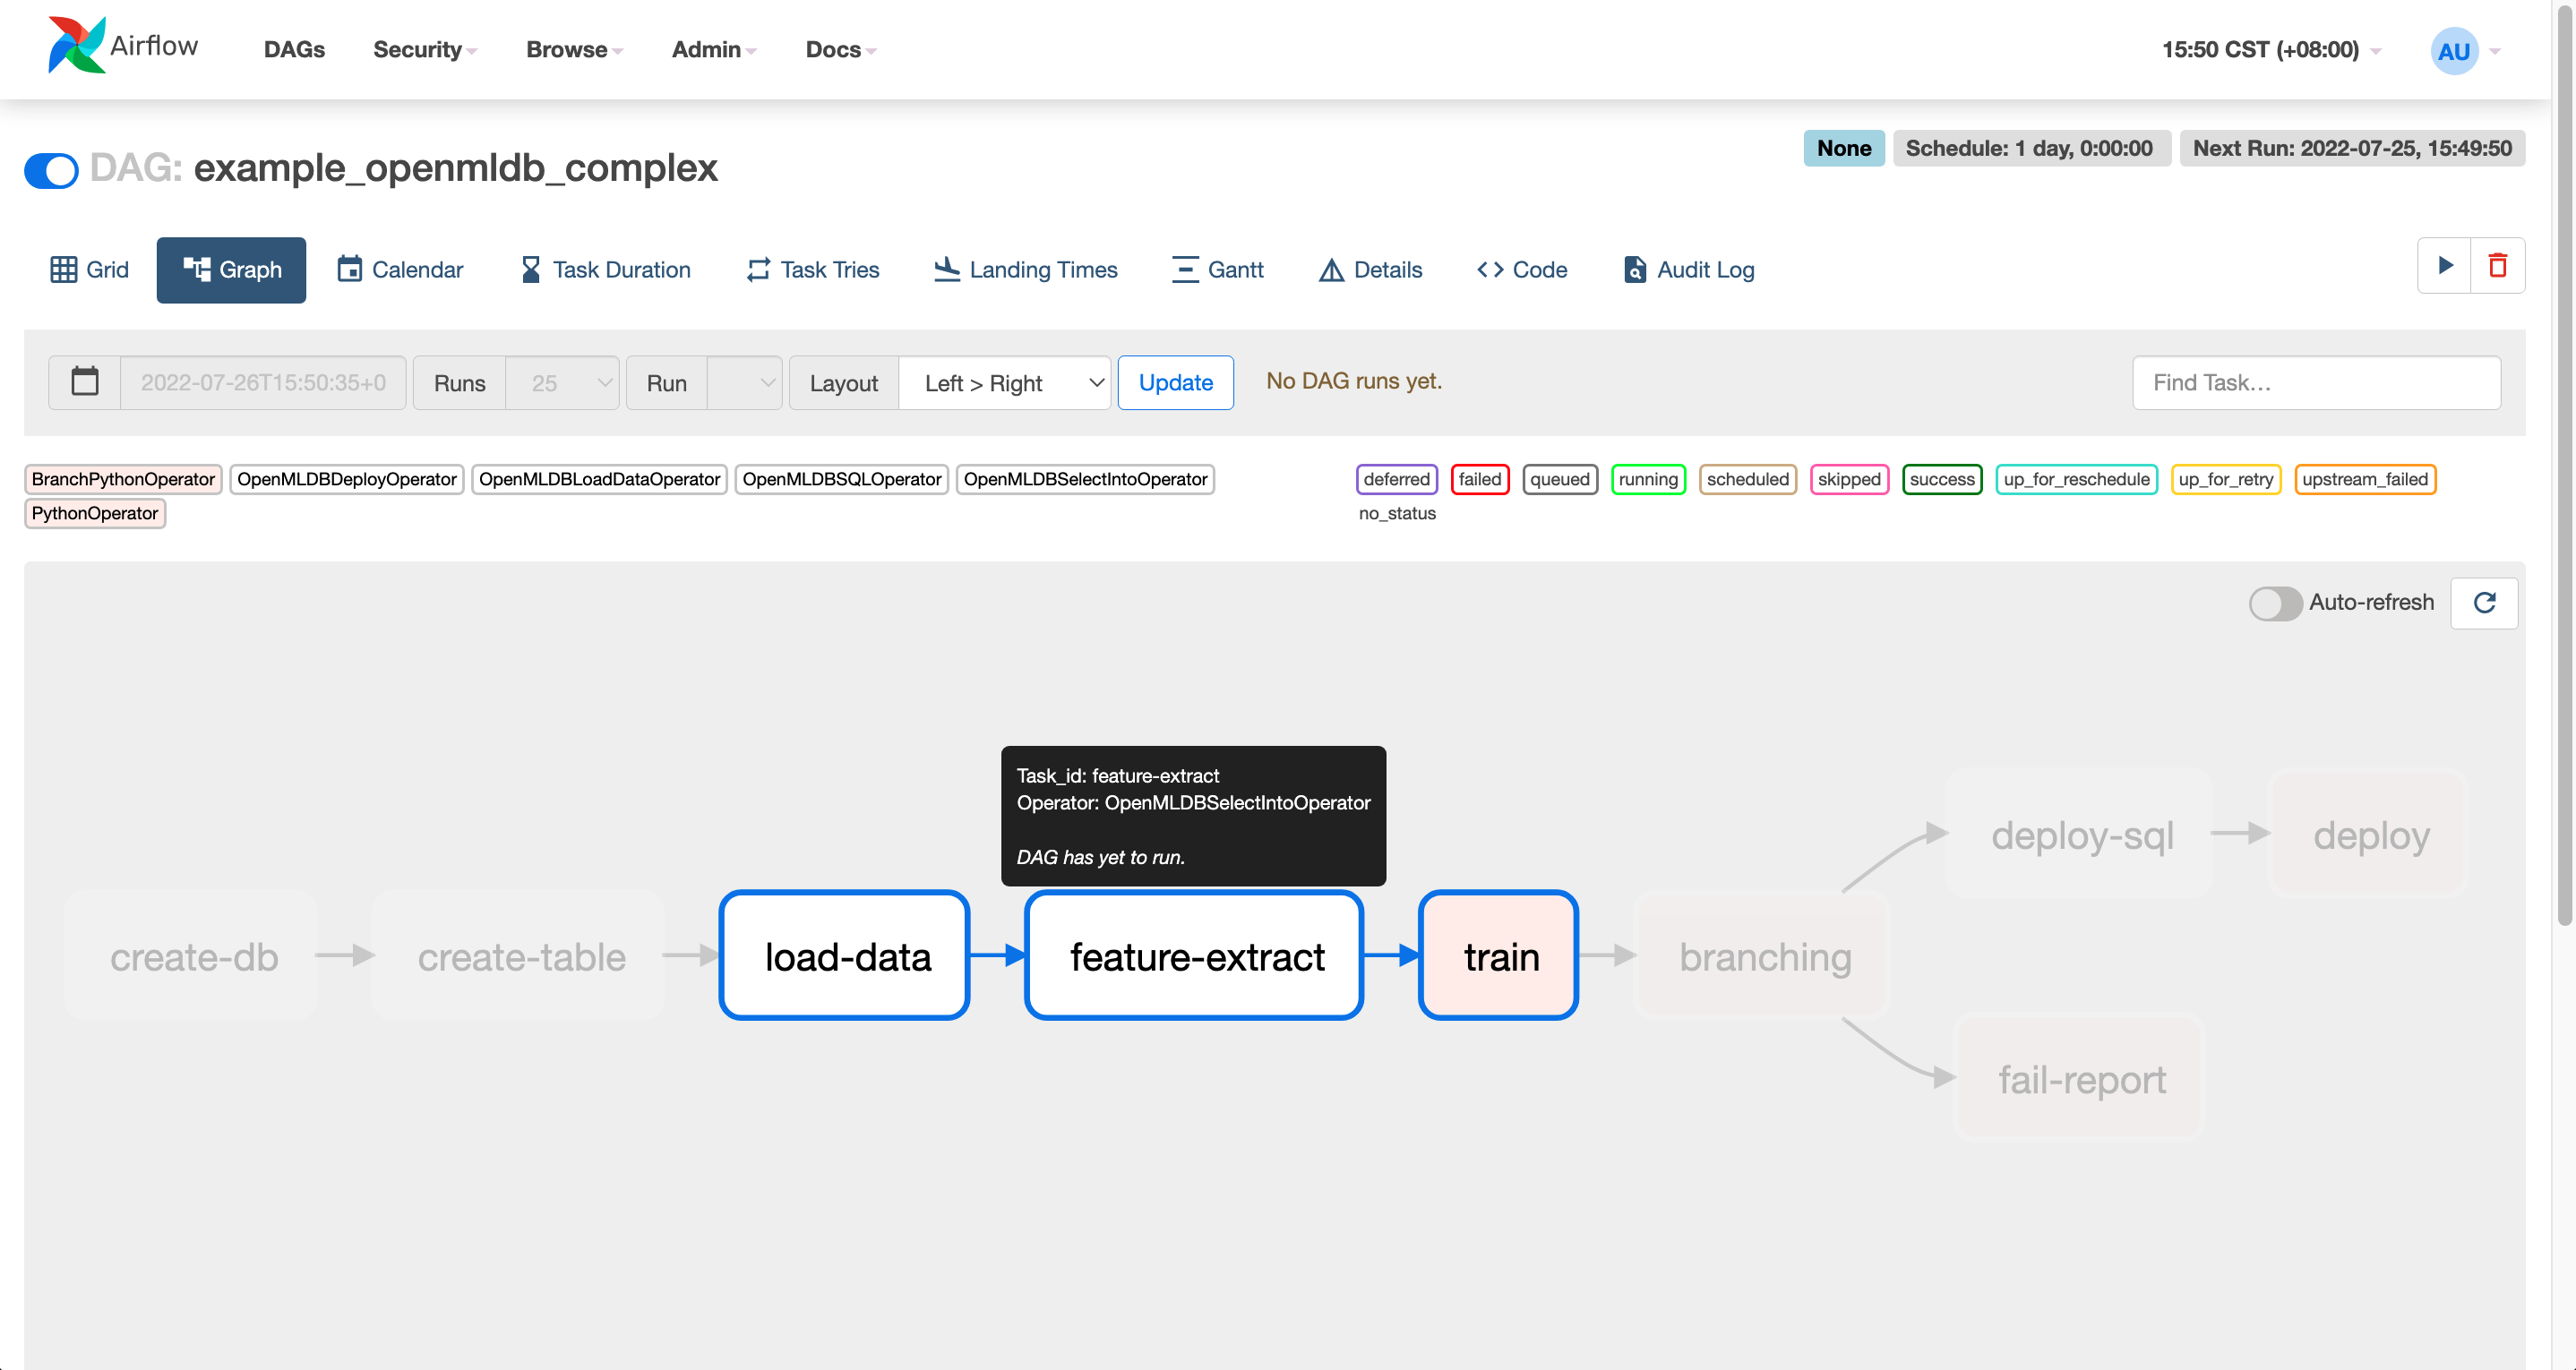Expand the Layout direction dropdown

pos(1005,381)
